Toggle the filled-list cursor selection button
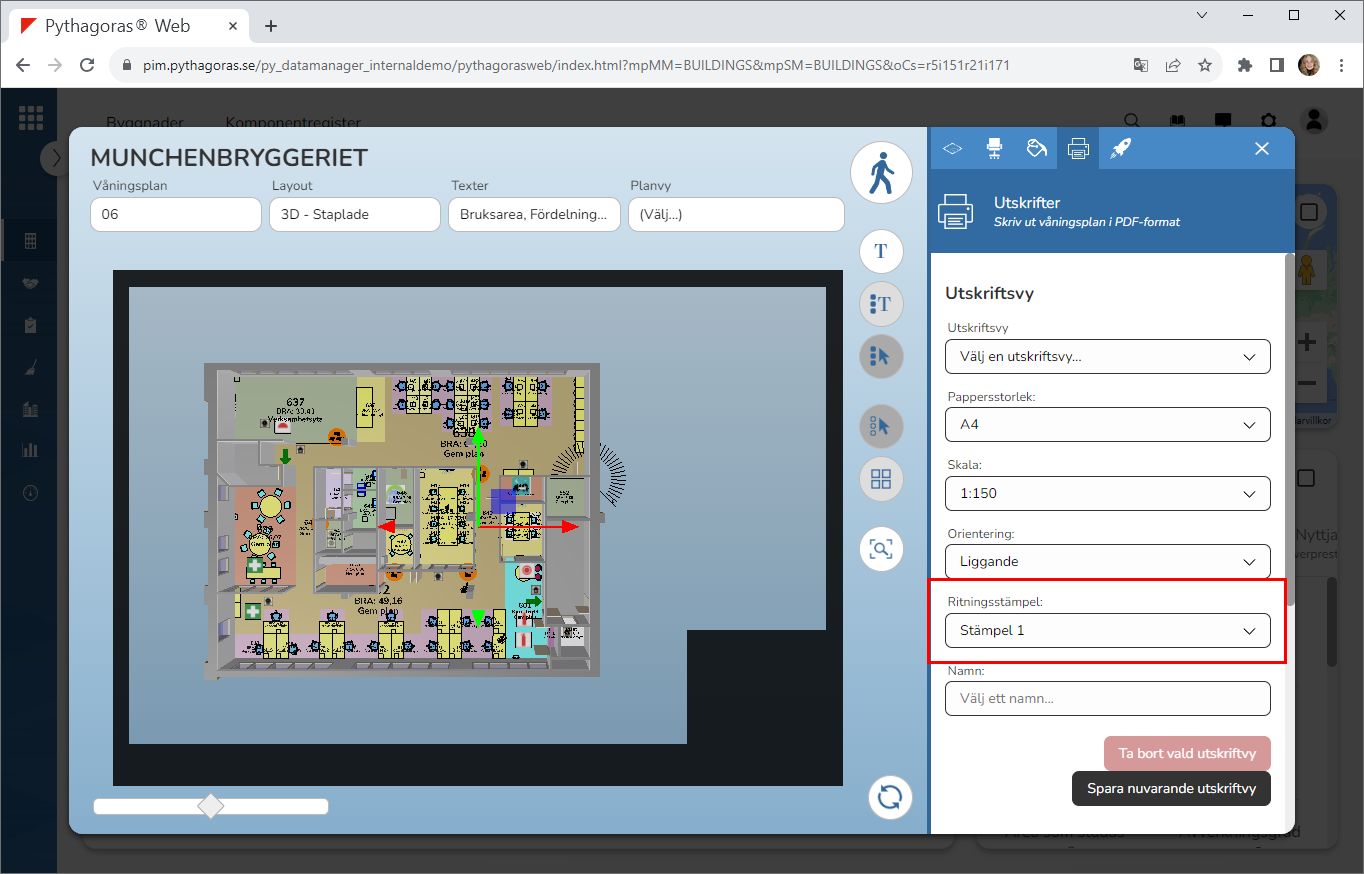This screenshot has height=874, width=1364. (881, 356)
